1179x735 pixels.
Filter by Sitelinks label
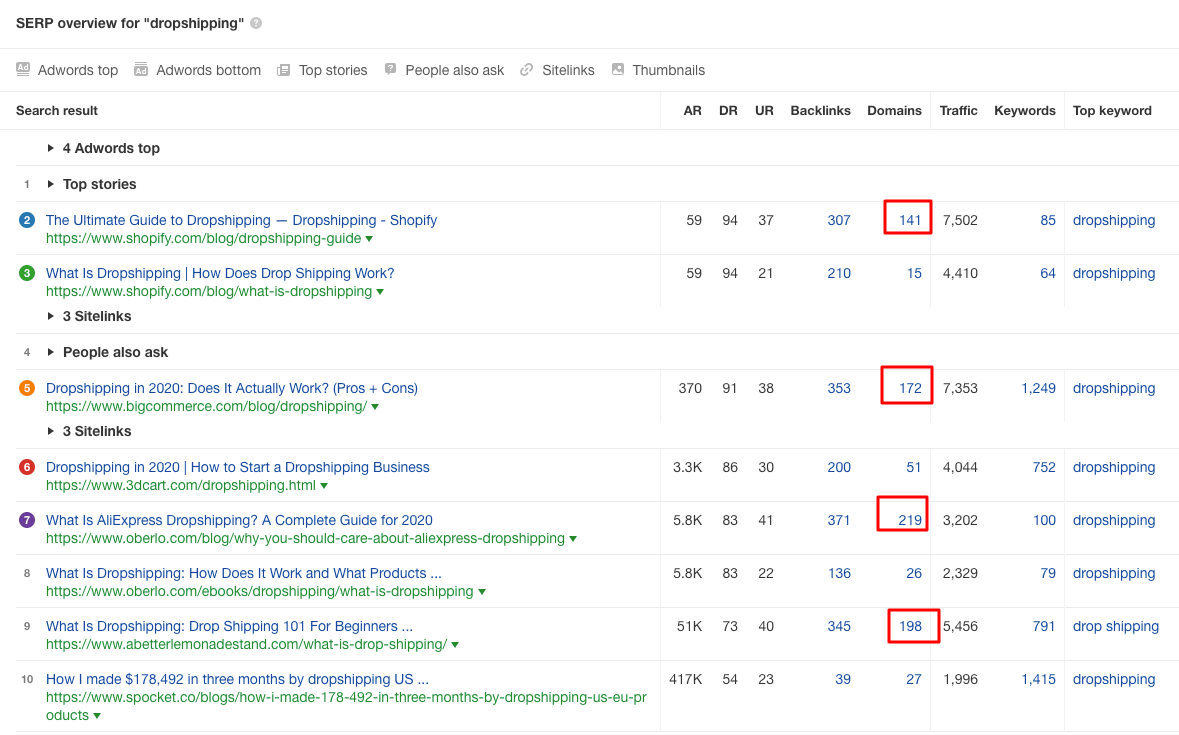click(568, 70)
